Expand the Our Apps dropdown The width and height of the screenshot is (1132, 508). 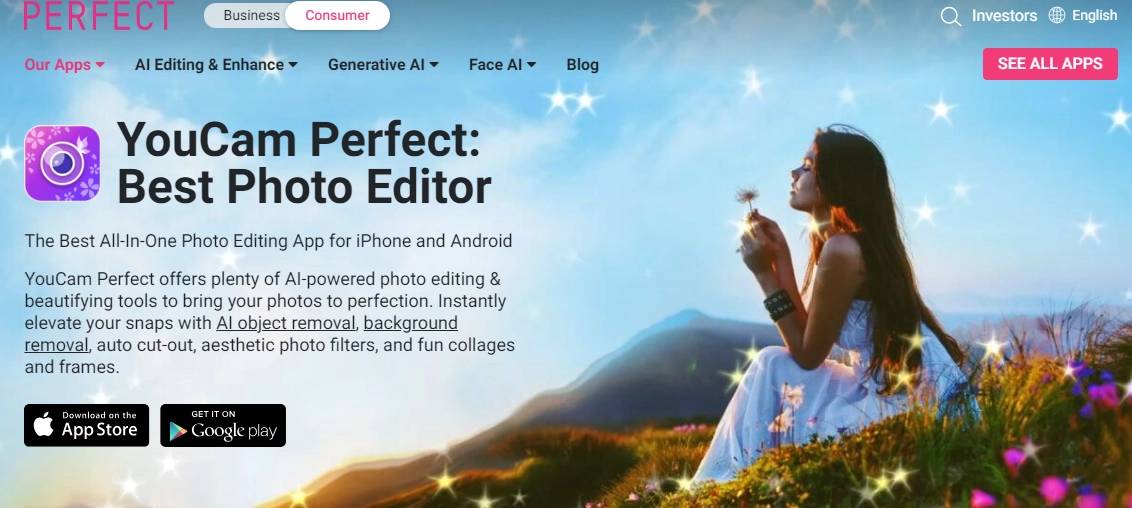64,64
